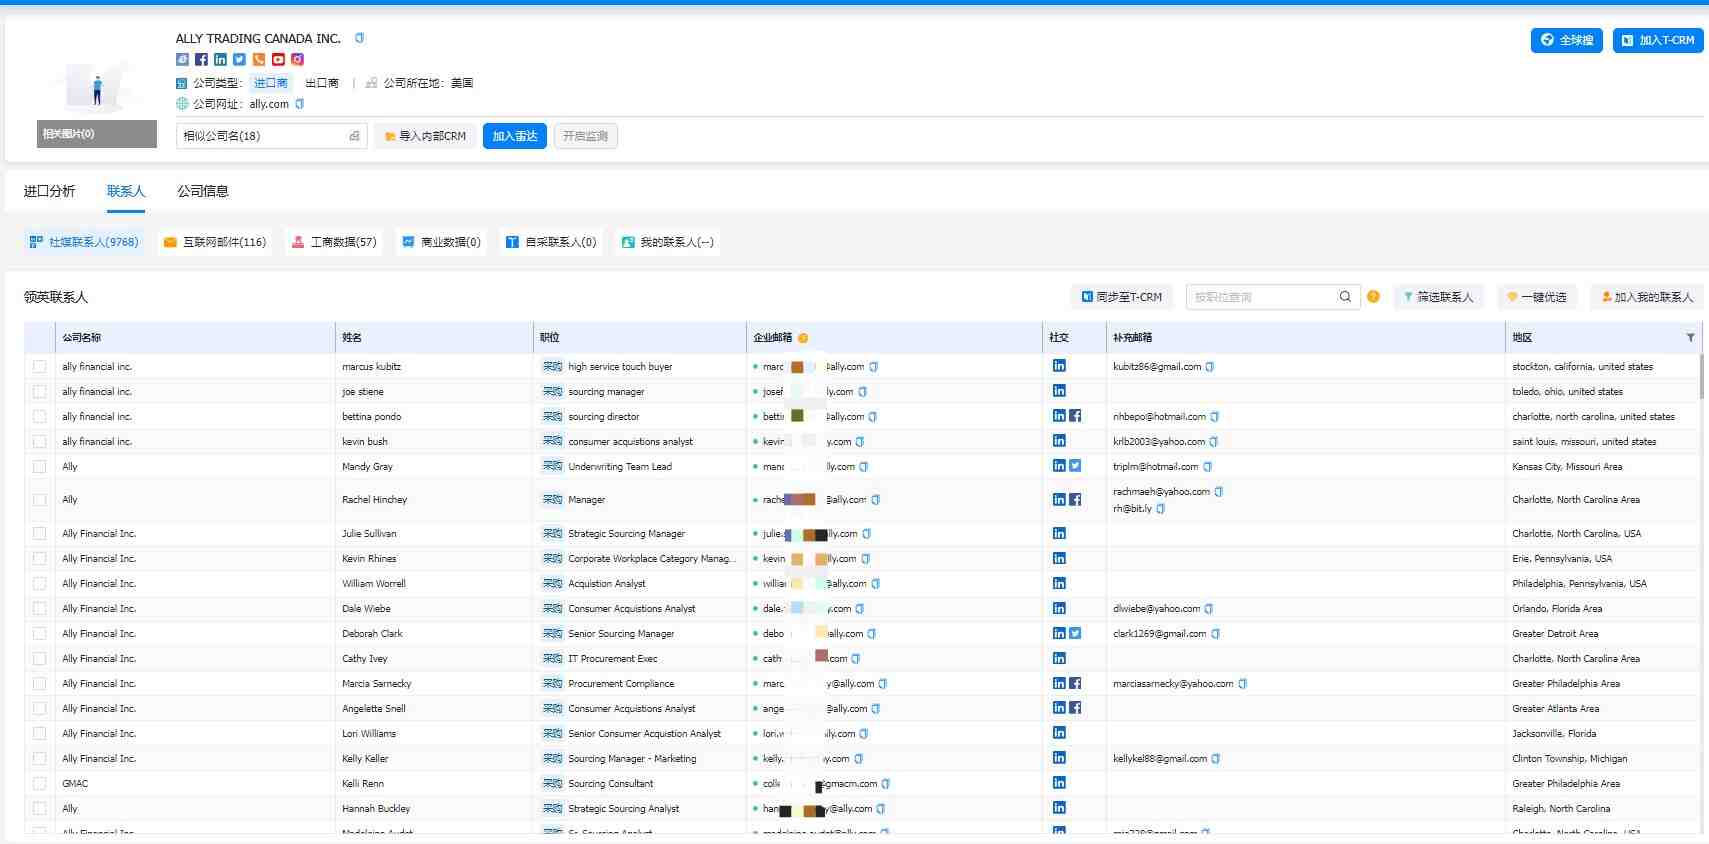The width and height of the screenshot is (1709, 844).
Task: Open the similar company names (18) dropdown
Action: coord(272,136)
